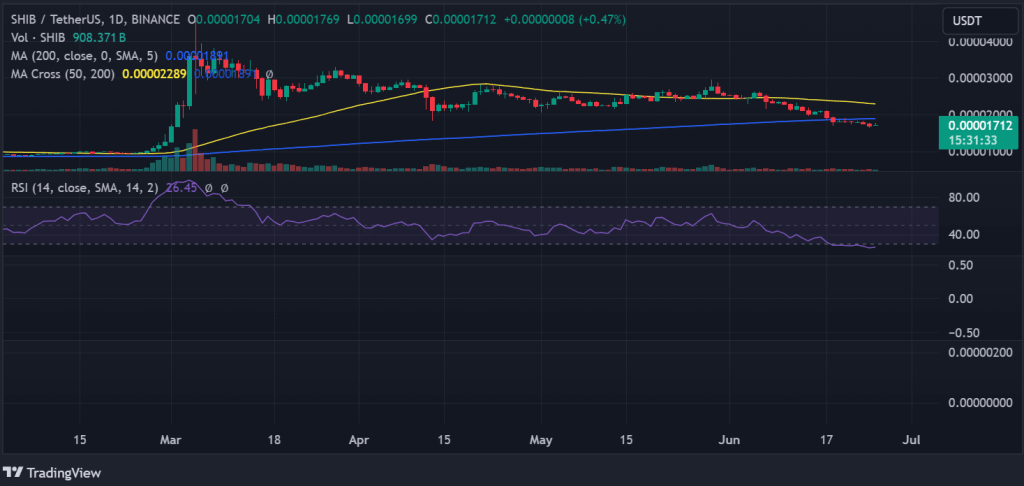Click the MA 200 value 0.00001891 in blue
1024x486 pixels.
(x=197, y=56)
